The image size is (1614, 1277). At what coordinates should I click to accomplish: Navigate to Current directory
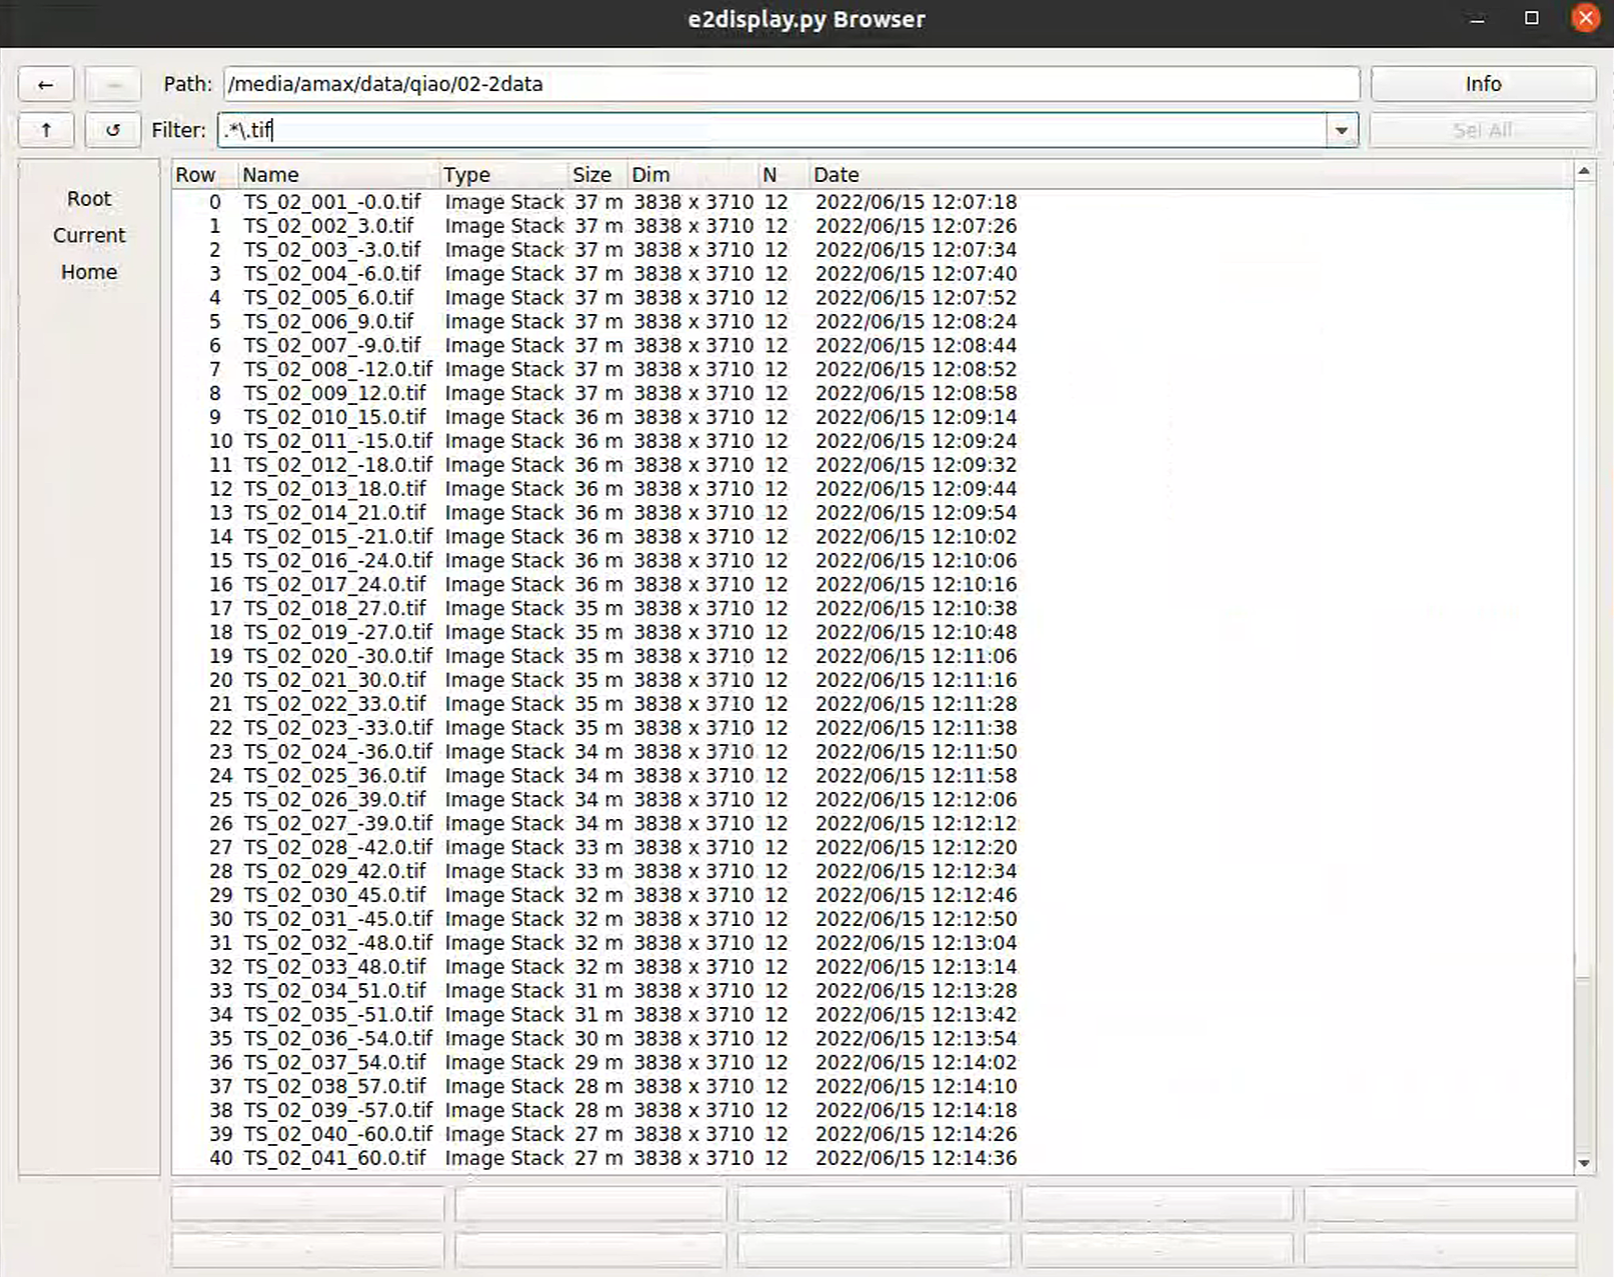[88, 235]
